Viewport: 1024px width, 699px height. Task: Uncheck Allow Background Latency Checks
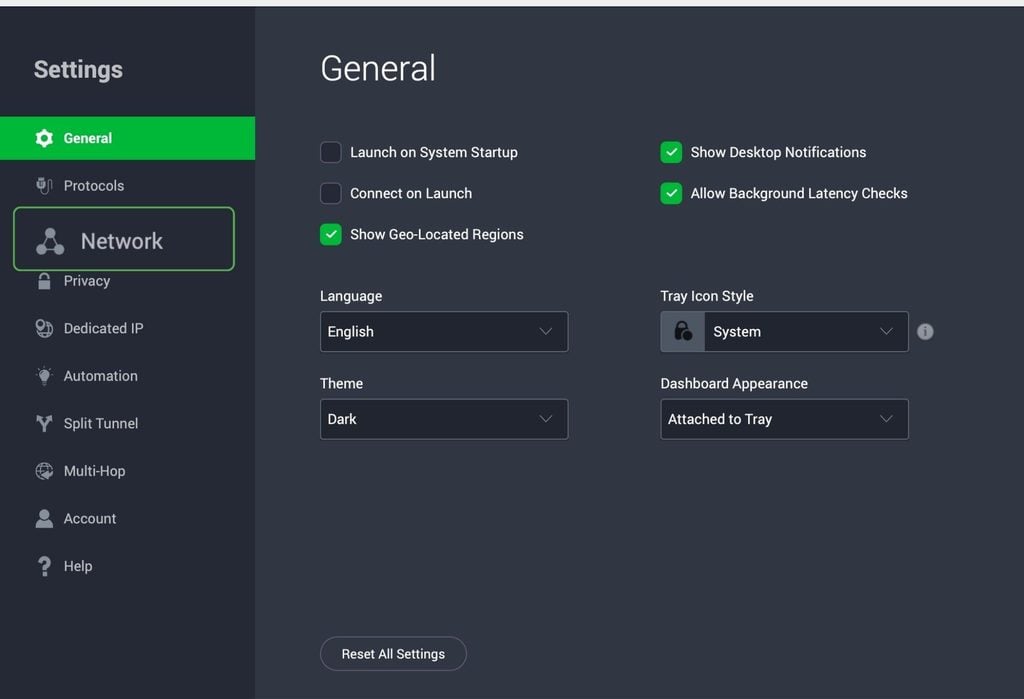[671, 193]
